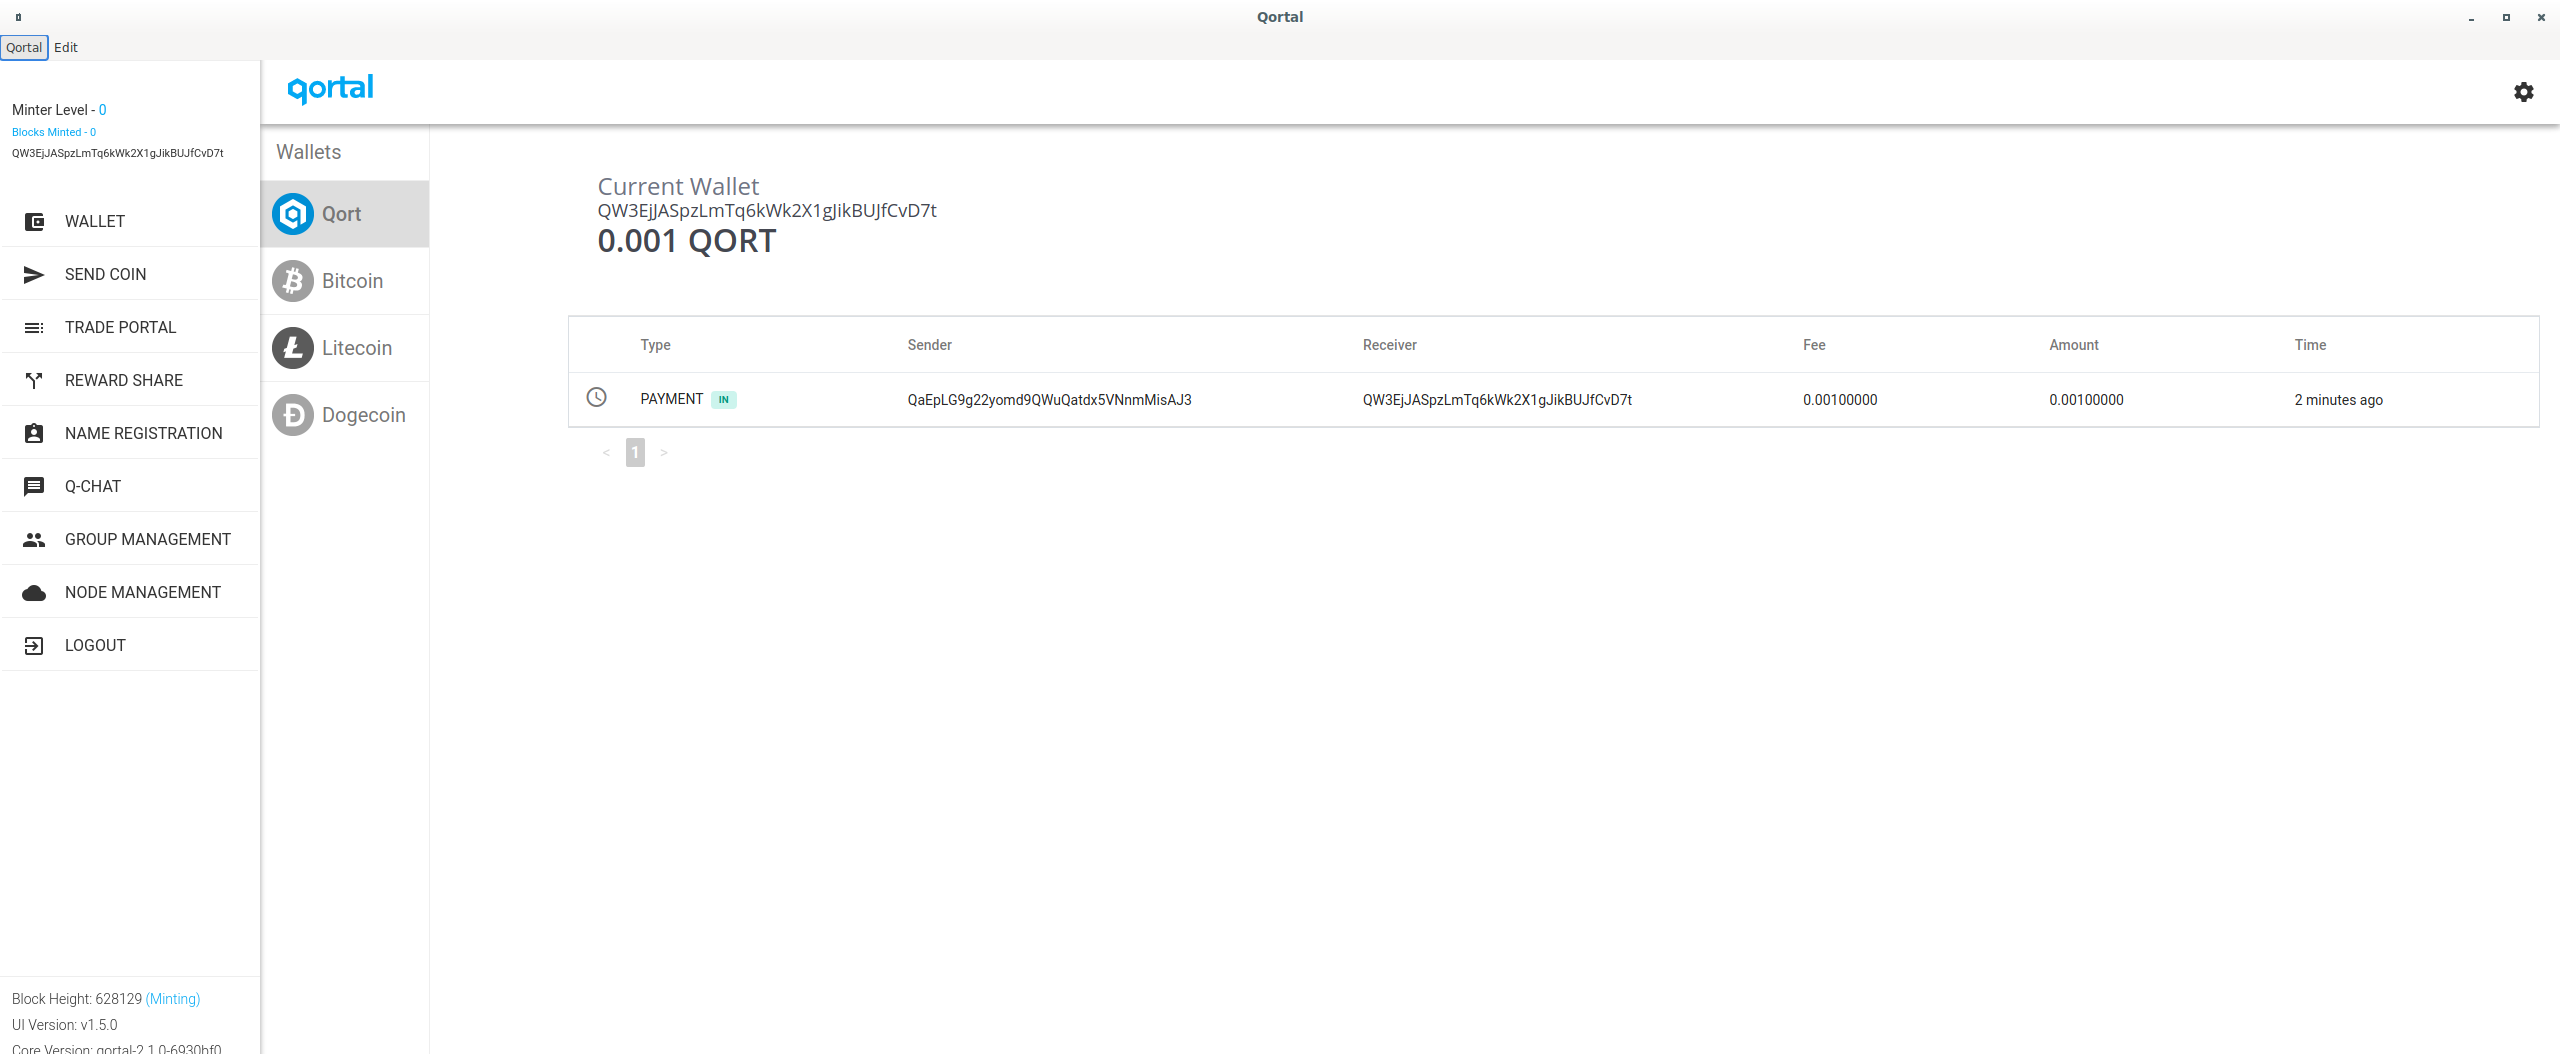This screenshot has width=2560, height=1054.
Task: Select the Bitcoin coin logo
Action: coord(293,281)
